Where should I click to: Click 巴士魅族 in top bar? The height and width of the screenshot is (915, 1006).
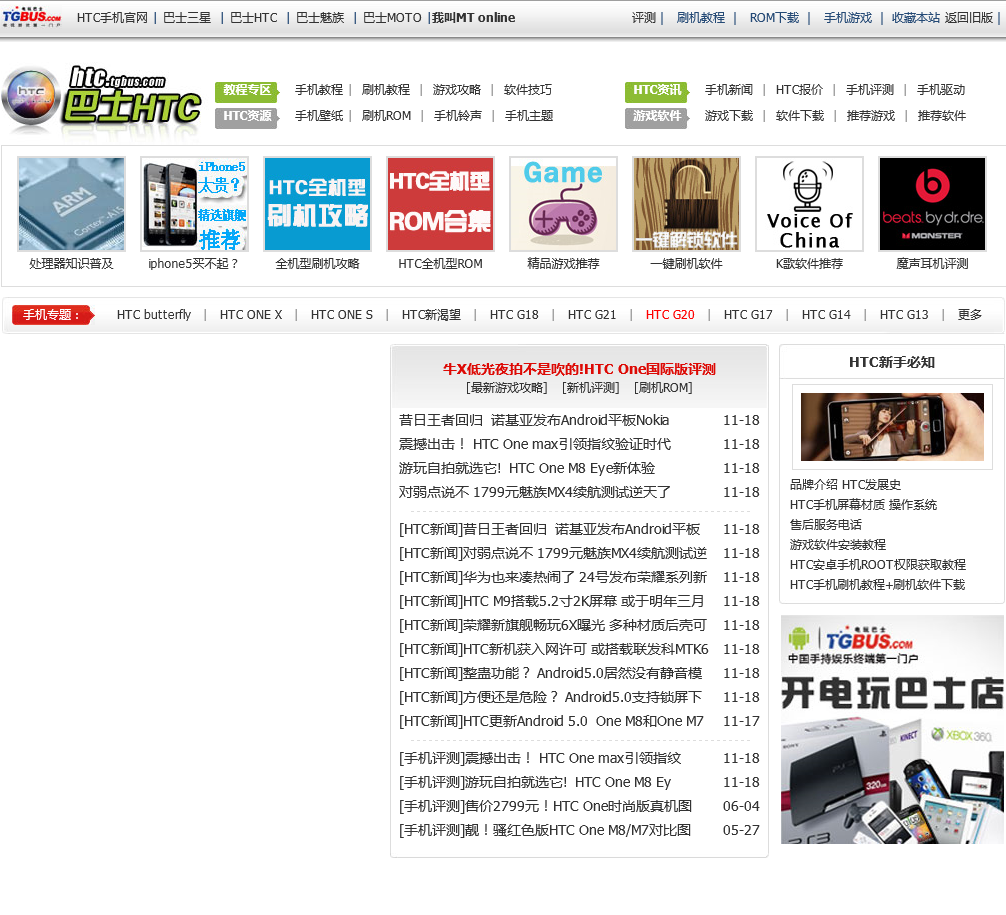coord(320,18)
